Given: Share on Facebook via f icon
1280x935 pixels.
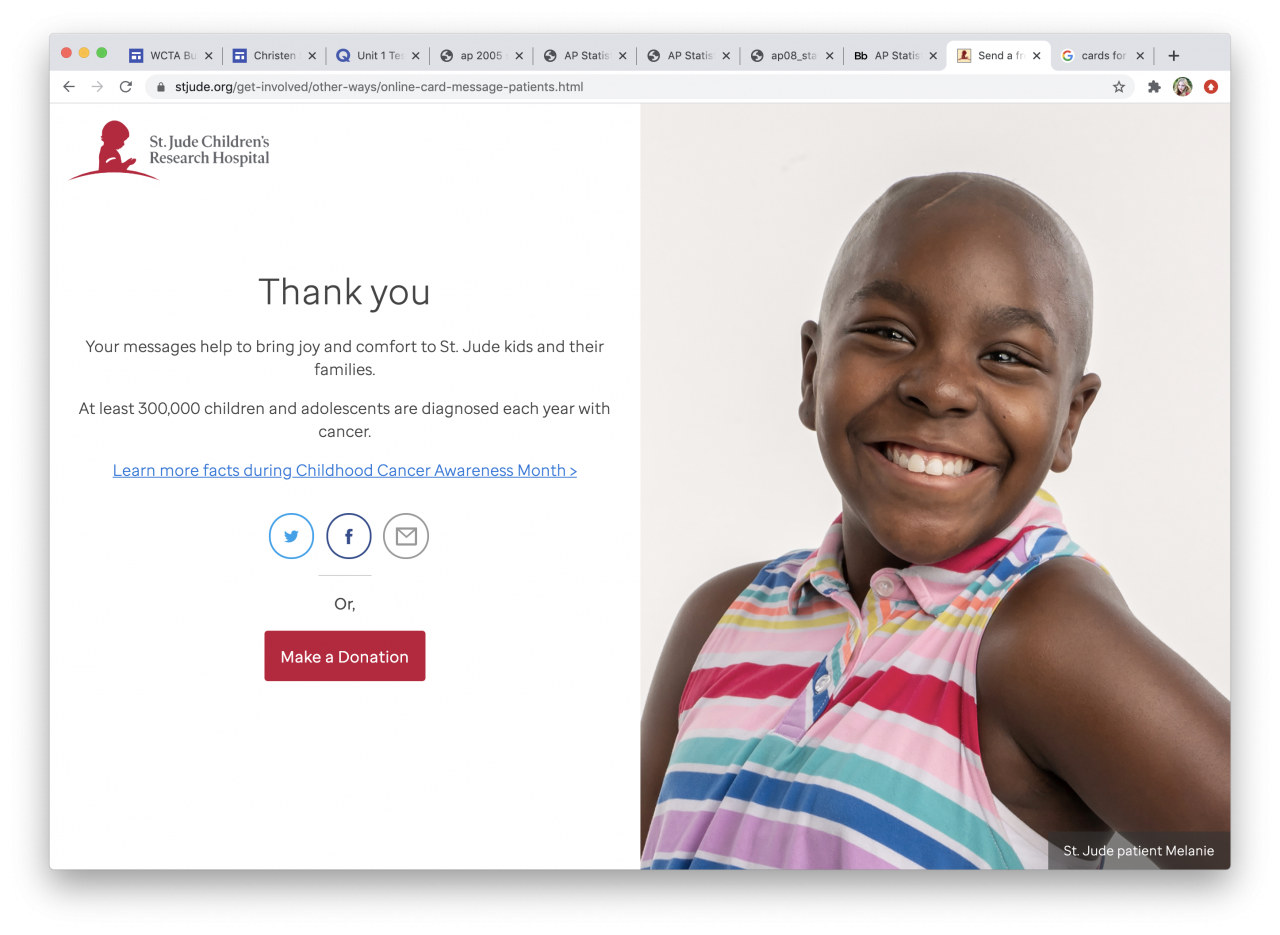Looking at the screenshot, I should point(349,536).
